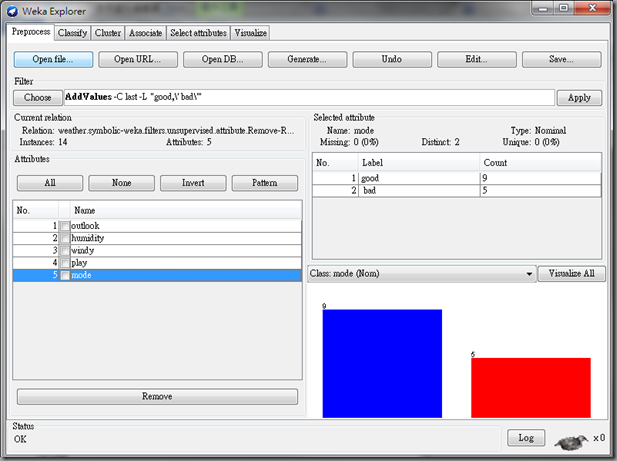
Task: Minimize the Weka Explorer window
Action: (543, 8)
